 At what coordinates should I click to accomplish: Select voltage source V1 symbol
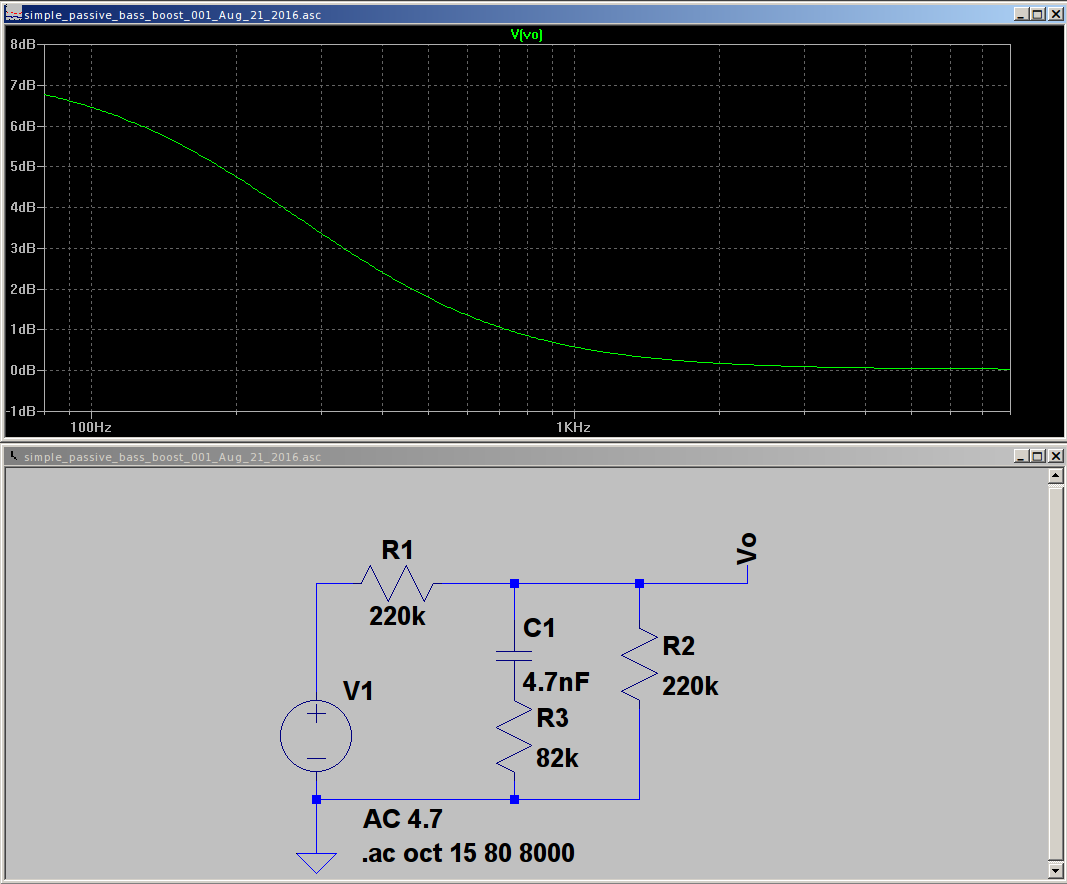pyautogui.click(x=316, y=736)
